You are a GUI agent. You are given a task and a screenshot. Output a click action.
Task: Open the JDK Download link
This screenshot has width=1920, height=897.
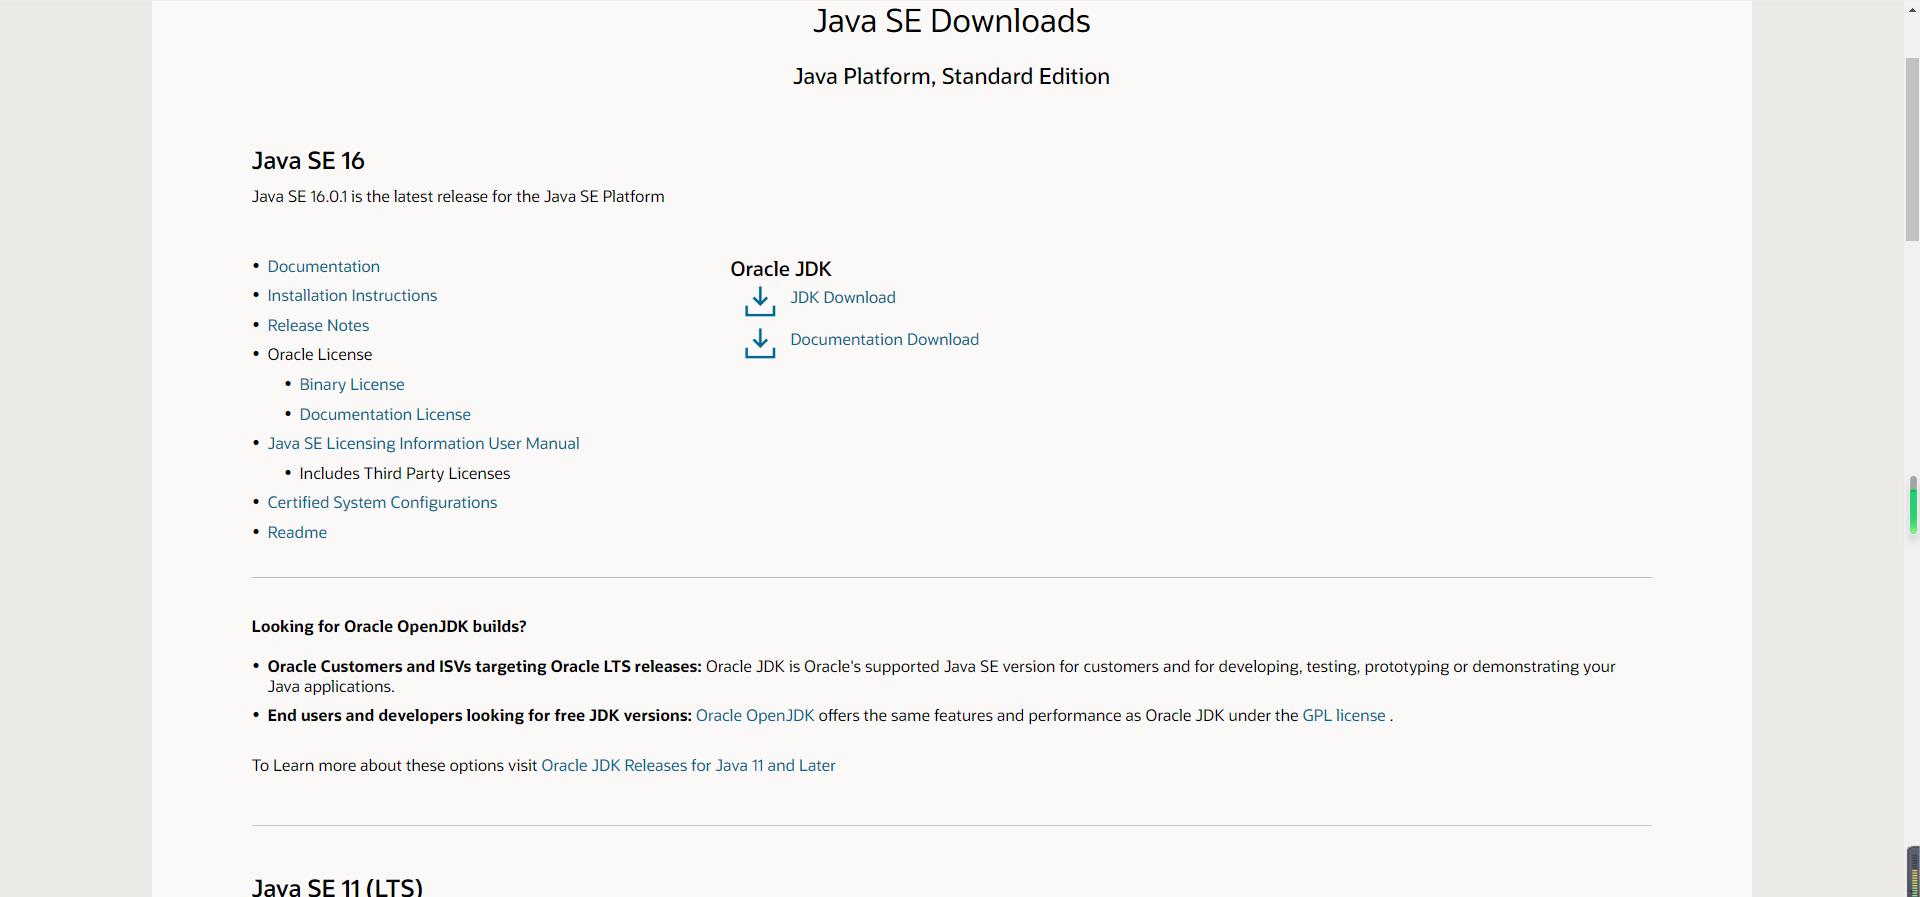pos(843,297)
